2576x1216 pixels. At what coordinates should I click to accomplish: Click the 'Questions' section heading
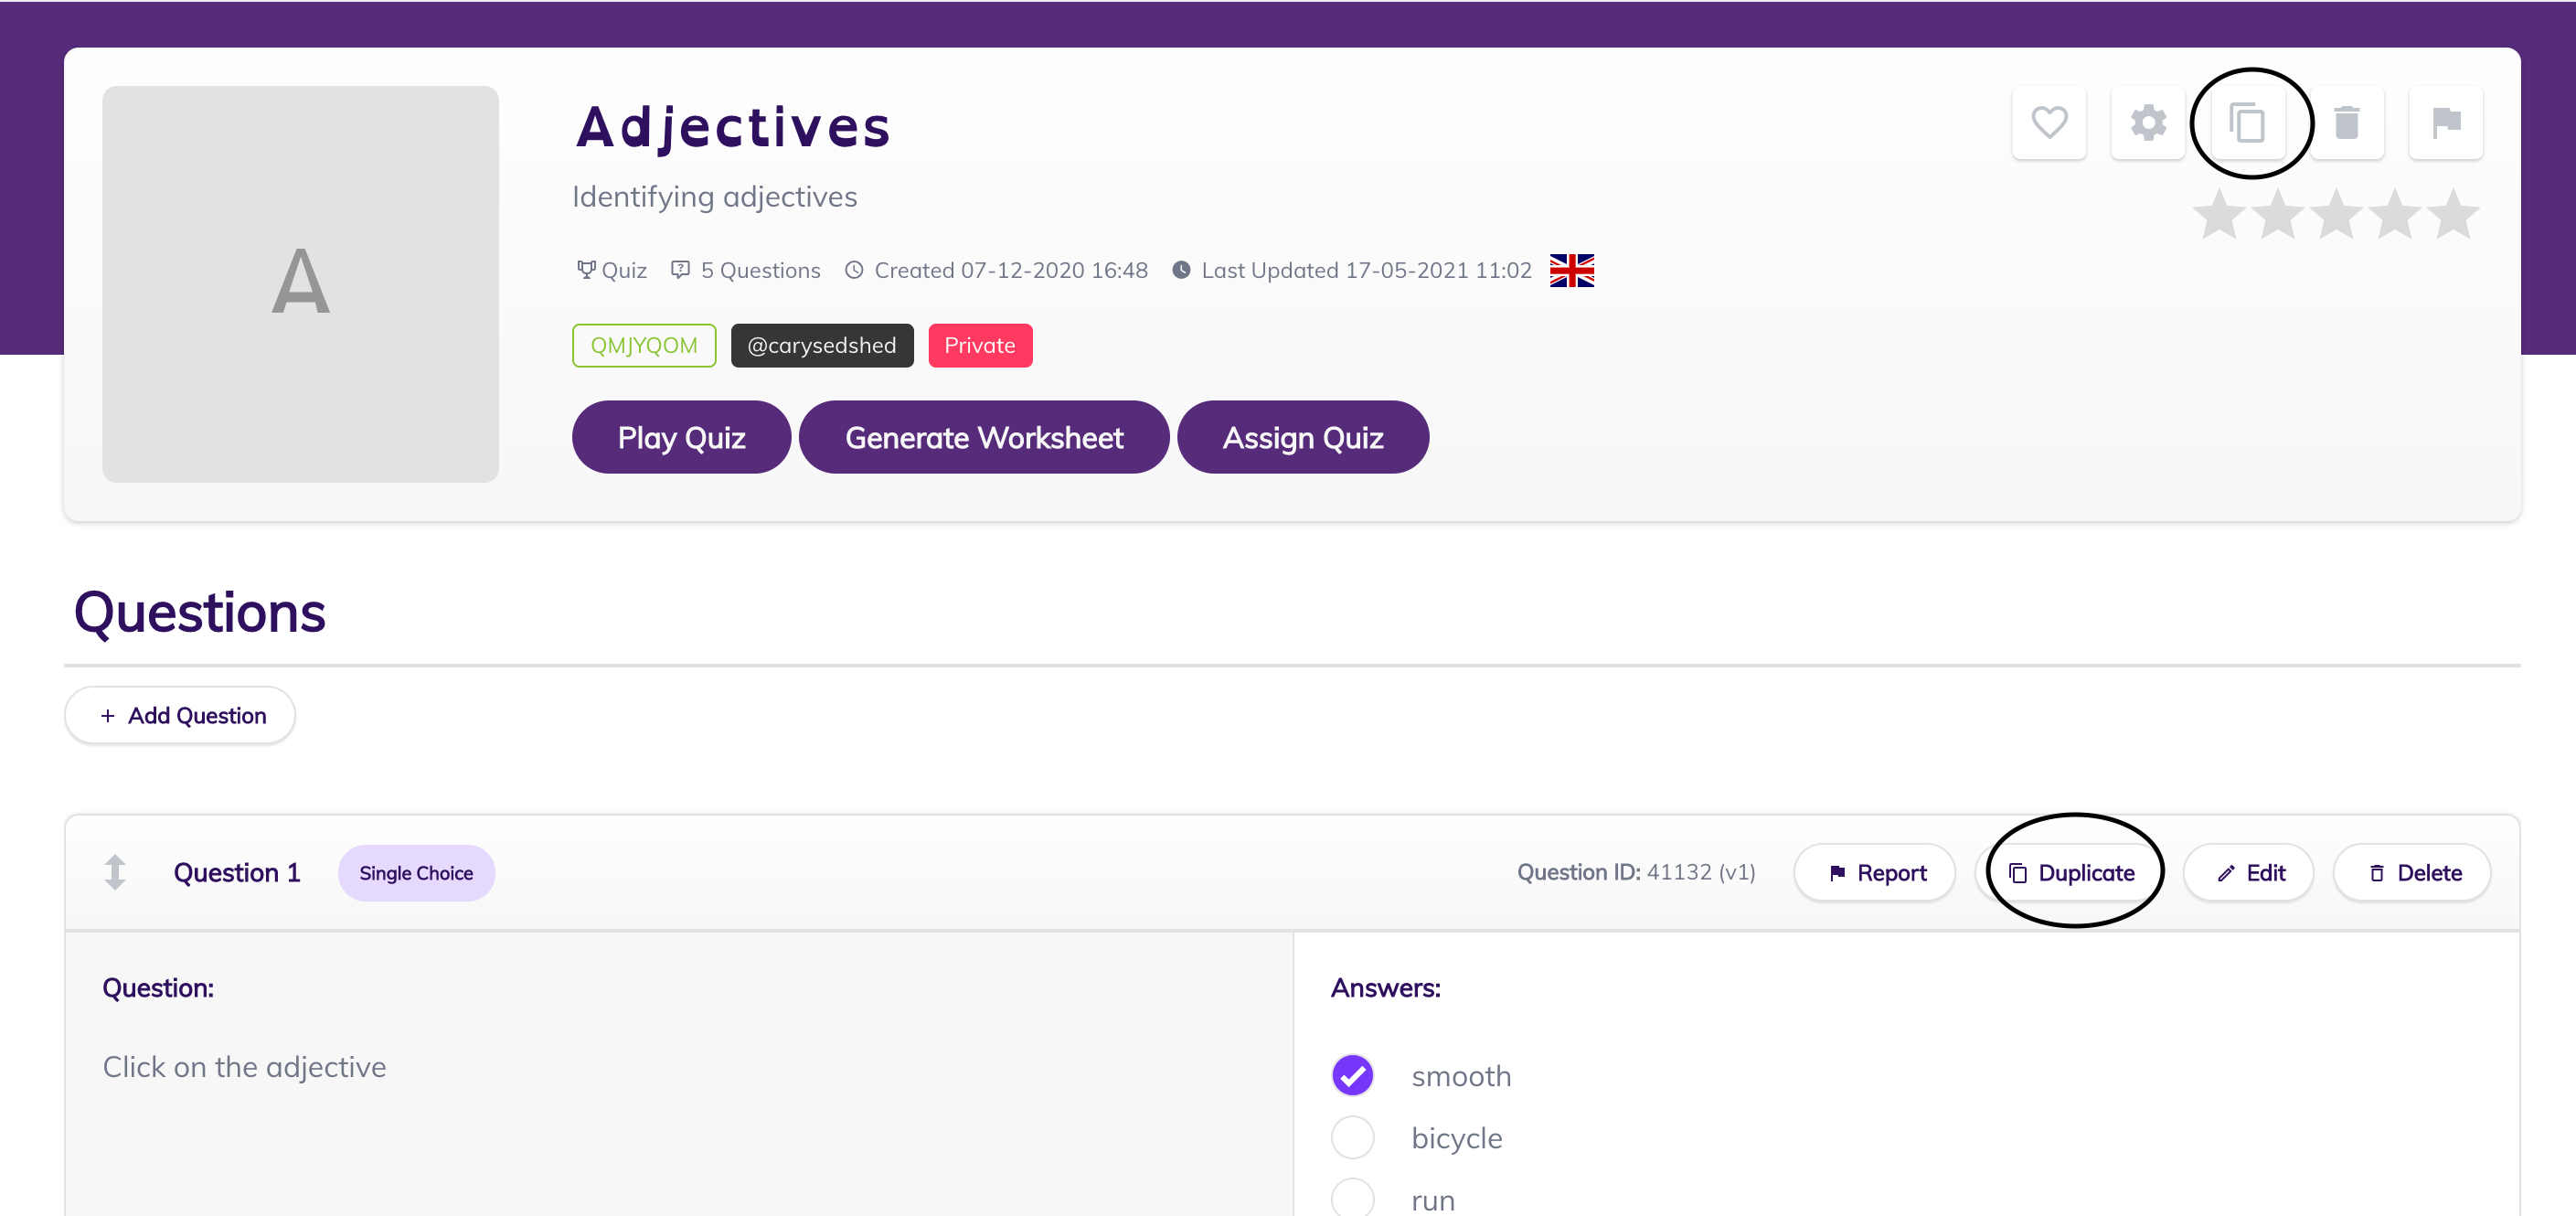(x=200, y=612)
